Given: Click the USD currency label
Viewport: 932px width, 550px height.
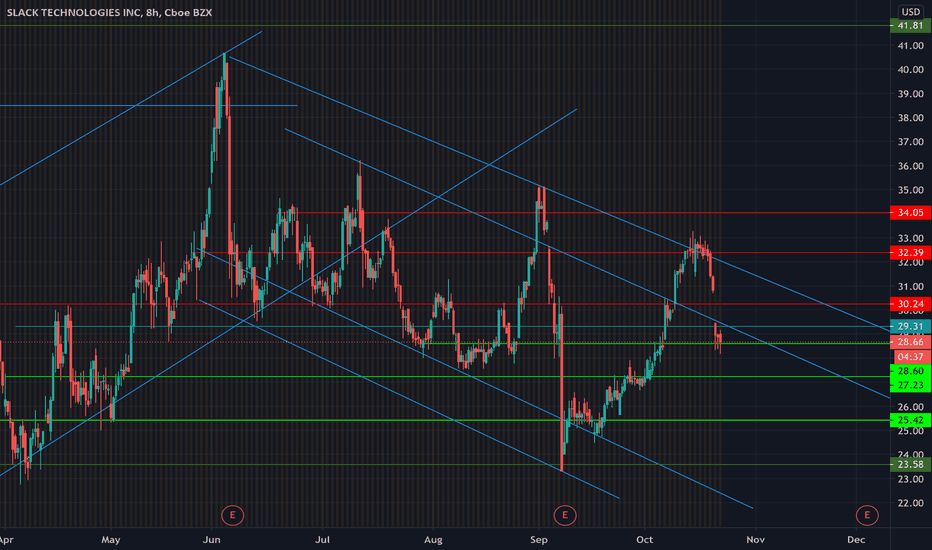Looking at the screenshot, I should tap(911, 12).
